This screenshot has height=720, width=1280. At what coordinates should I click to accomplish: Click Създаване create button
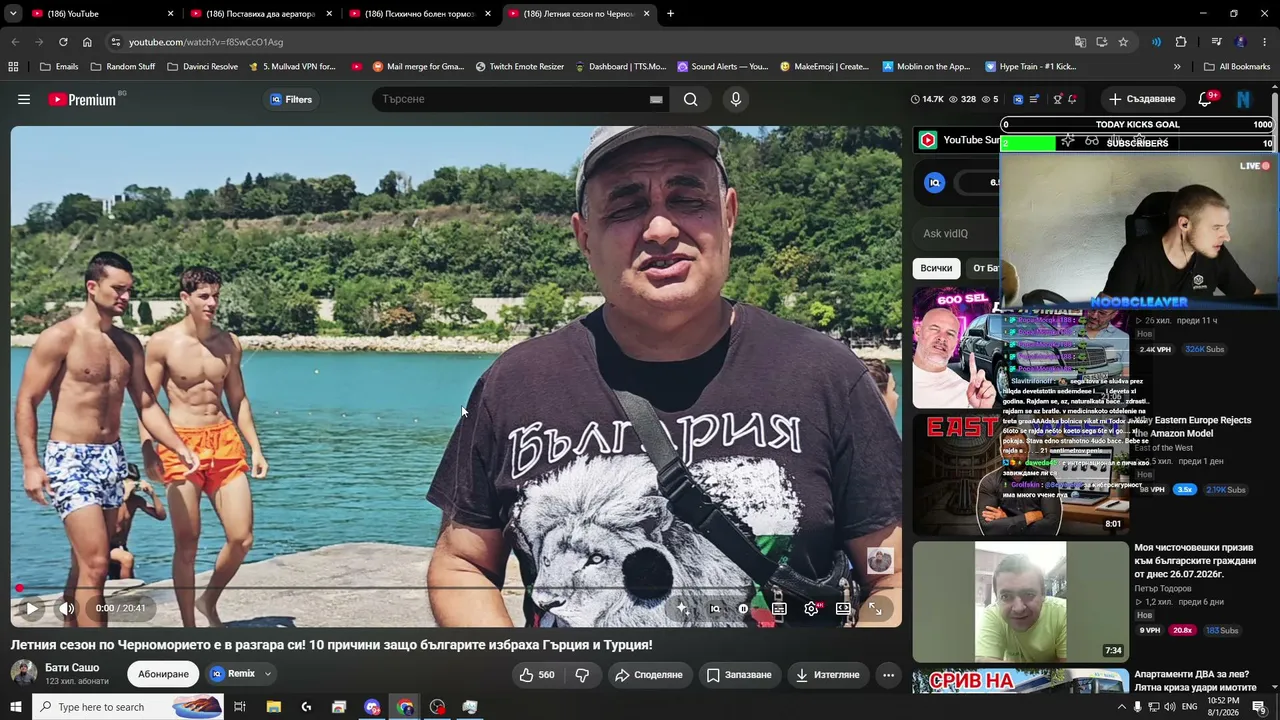(x=1141, y=99)
